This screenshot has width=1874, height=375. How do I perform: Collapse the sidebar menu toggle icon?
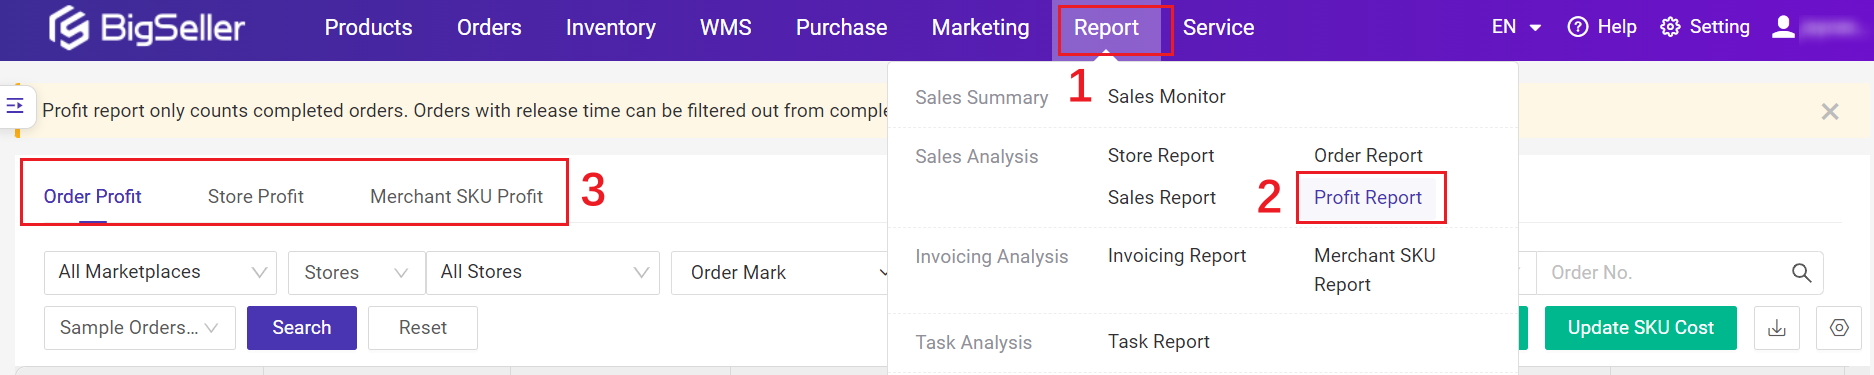15,105
